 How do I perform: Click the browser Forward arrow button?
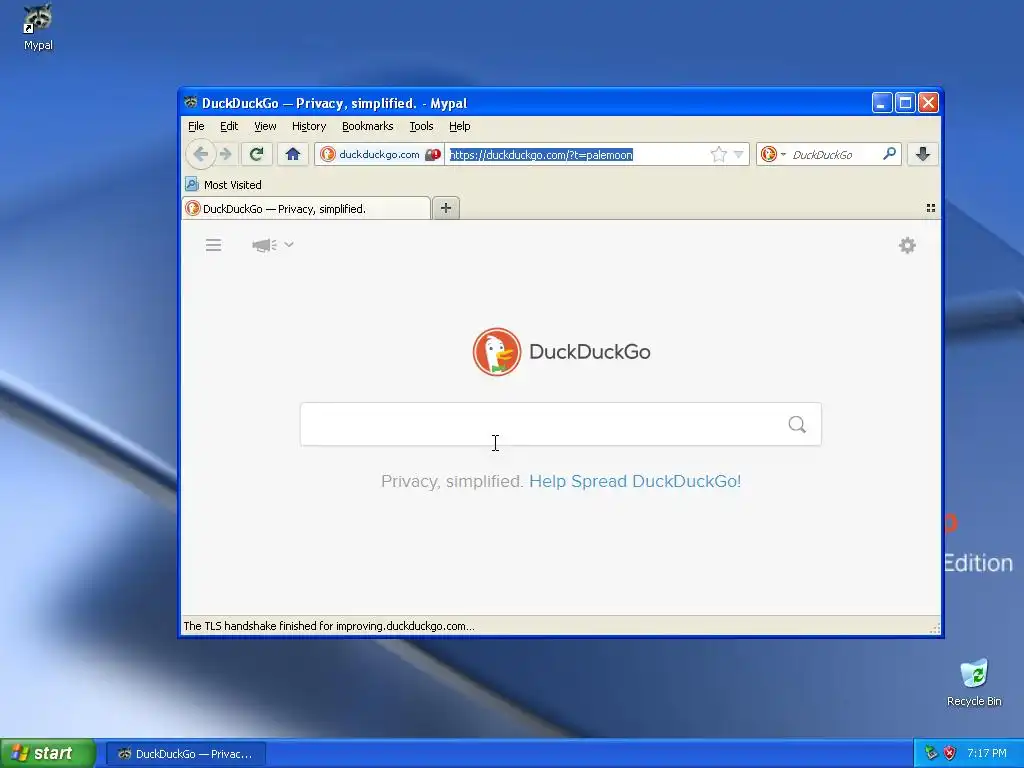225,154
